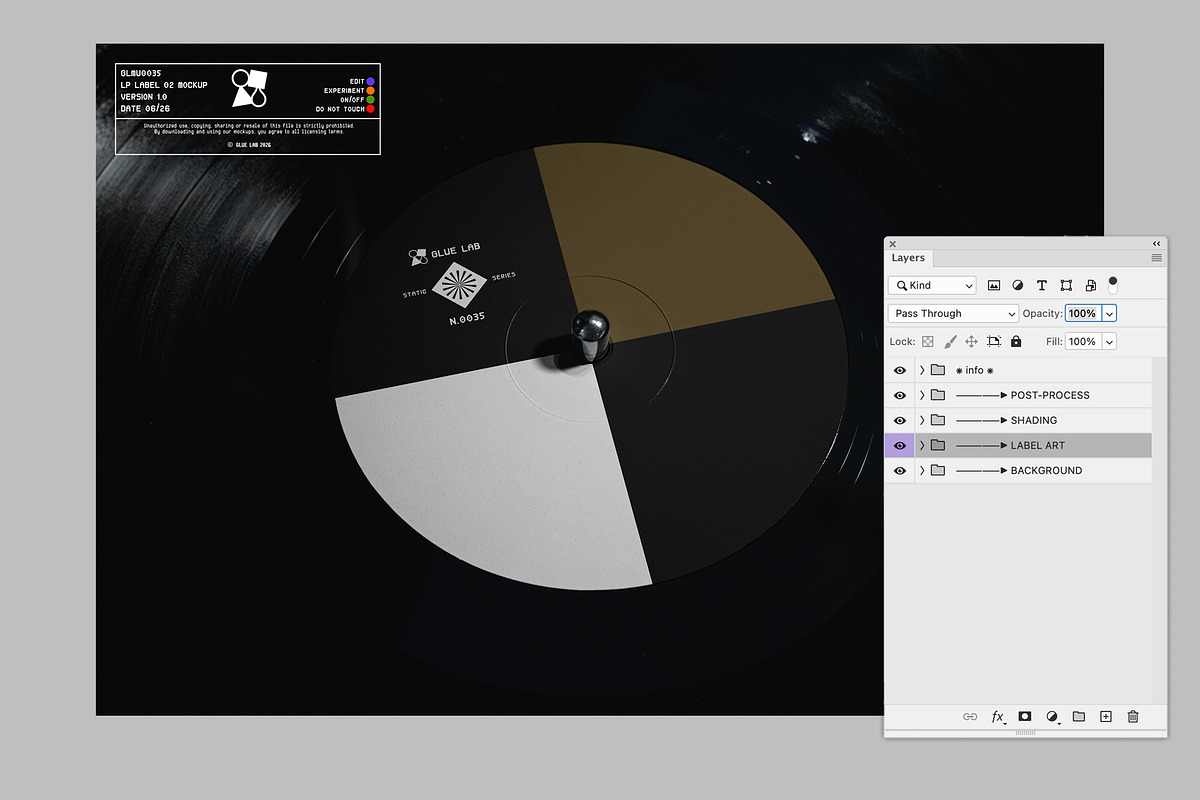
Task: Click folder icon of BACKGROUND group
Action: 938,470
